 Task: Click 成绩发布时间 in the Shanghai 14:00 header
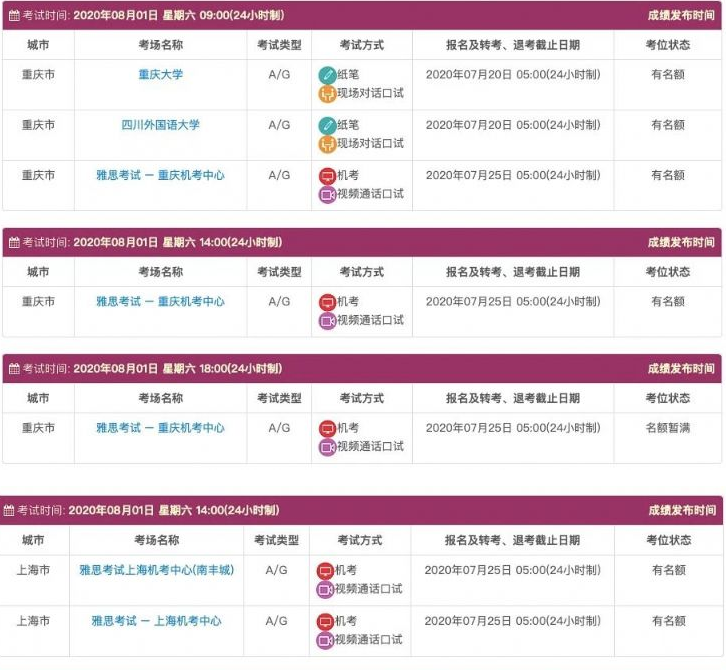pyautogui.click(x=682, y=510)
